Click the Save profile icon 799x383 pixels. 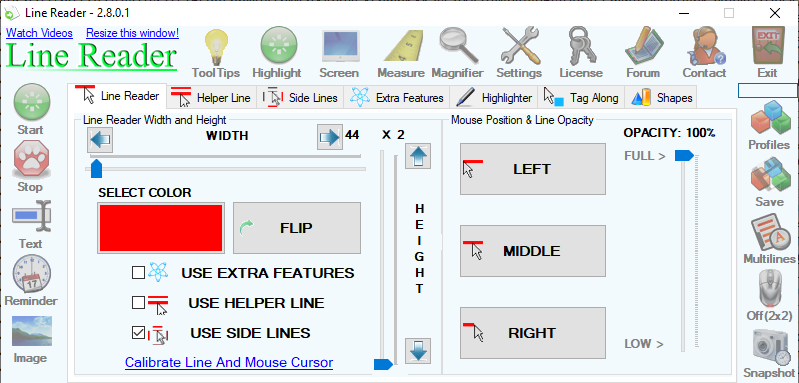click(769, 175)
